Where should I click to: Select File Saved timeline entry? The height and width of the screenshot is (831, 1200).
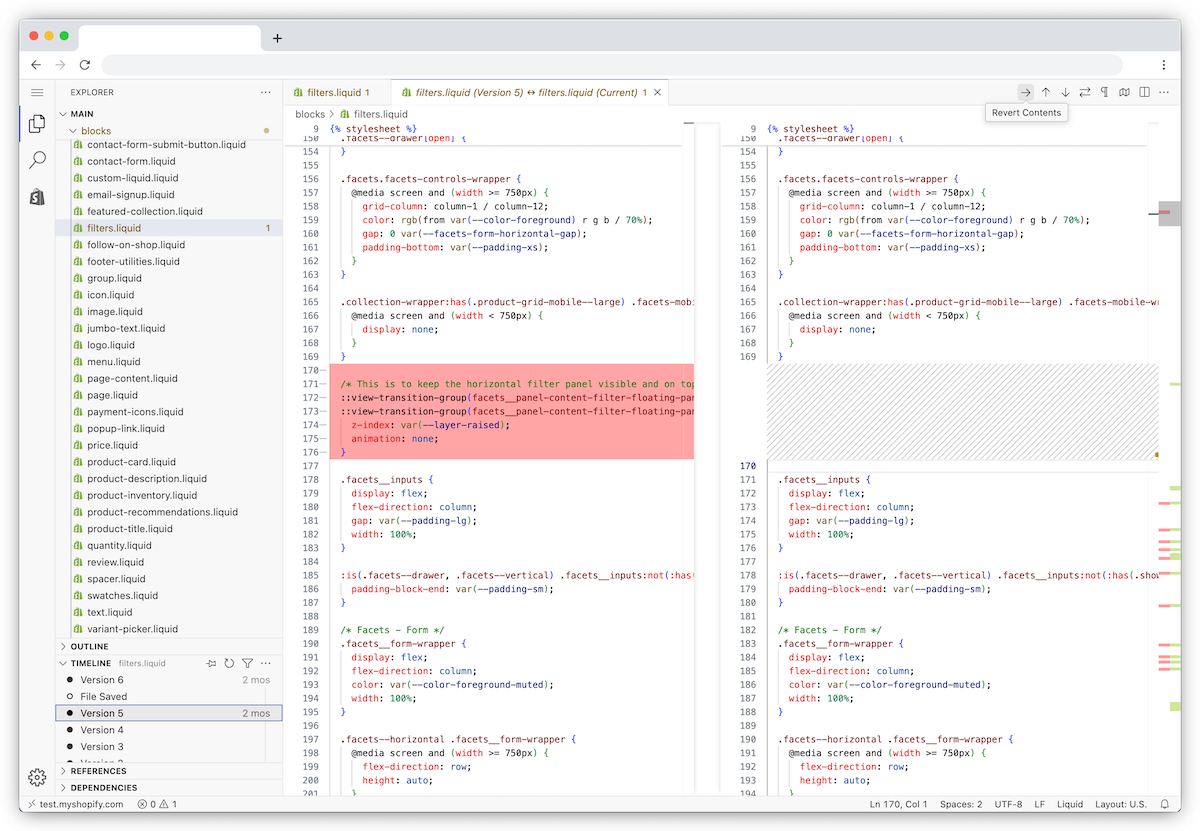(168, 696)
